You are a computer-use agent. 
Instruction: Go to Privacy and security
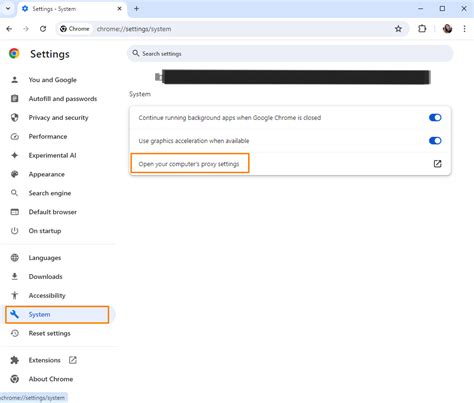[x=58, y=118]
